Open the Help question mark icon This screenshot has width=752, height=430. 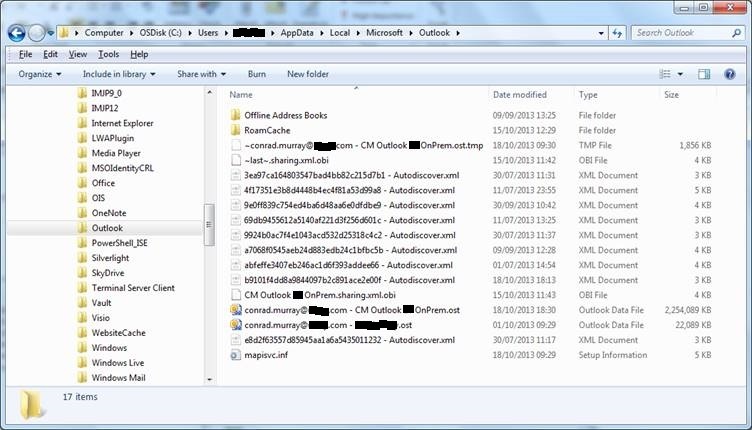(x=729, y=74)
